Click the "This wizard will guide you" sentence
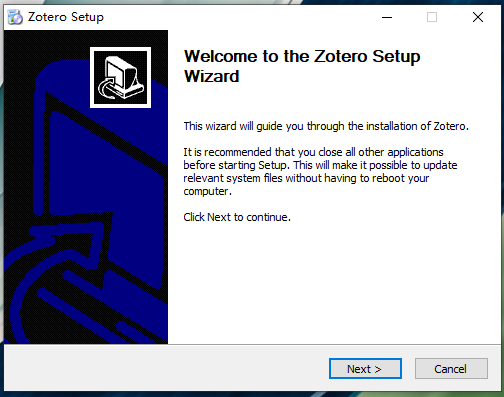 (x=326, y=126)
